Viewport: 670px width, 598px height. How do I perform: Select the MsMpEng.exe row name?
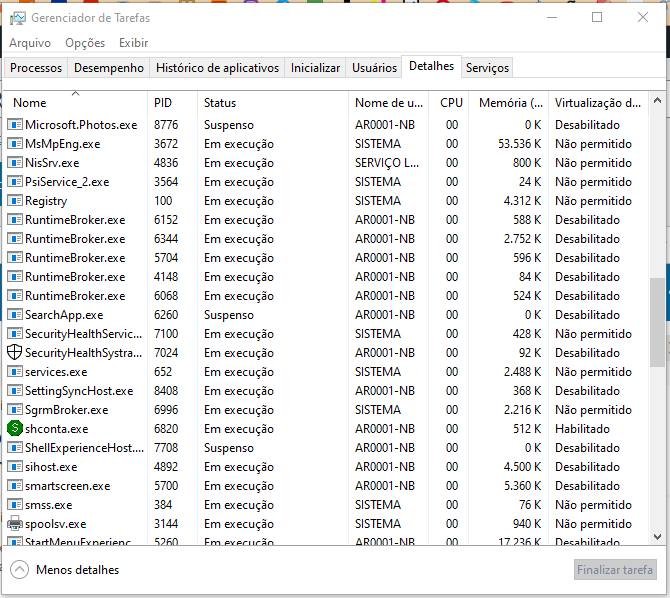[62, 144]
